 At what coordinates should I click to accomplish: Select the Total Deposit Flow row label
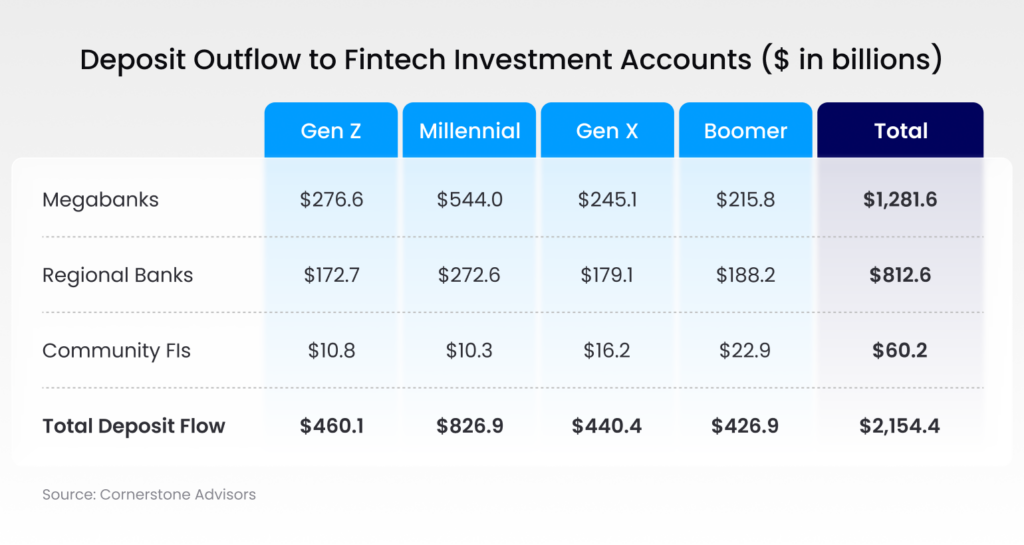click(133, 426)
